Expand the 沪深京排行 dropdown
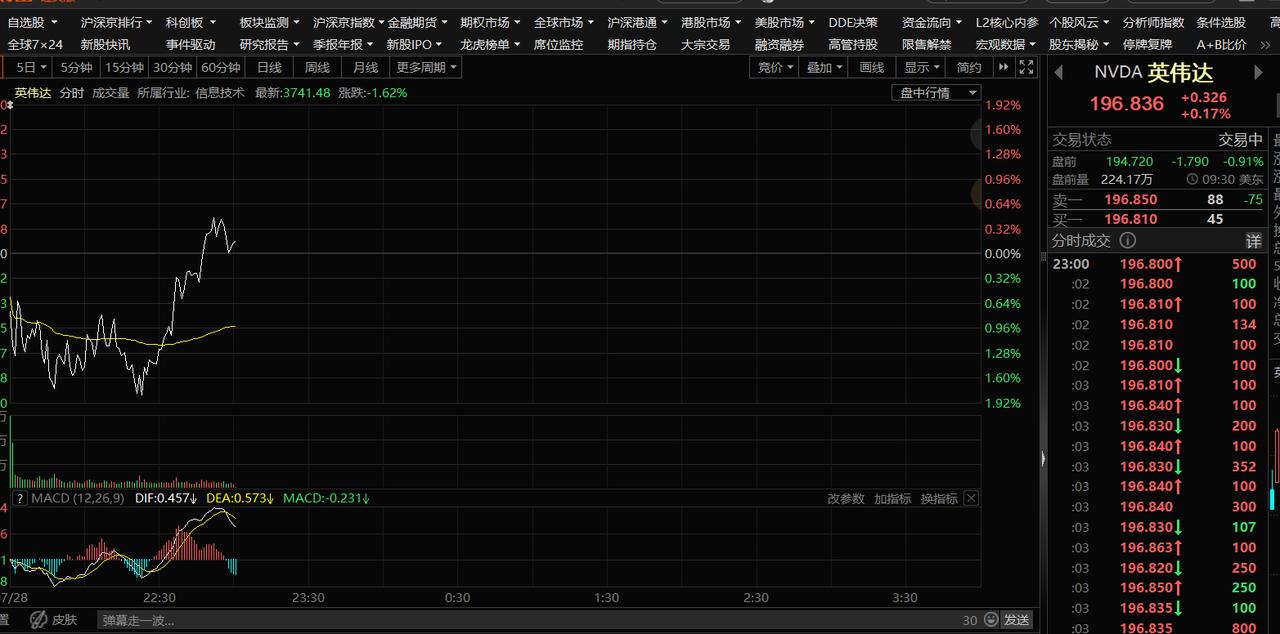The width and height of the screenshot is (1280, 634). pos(117,22)
